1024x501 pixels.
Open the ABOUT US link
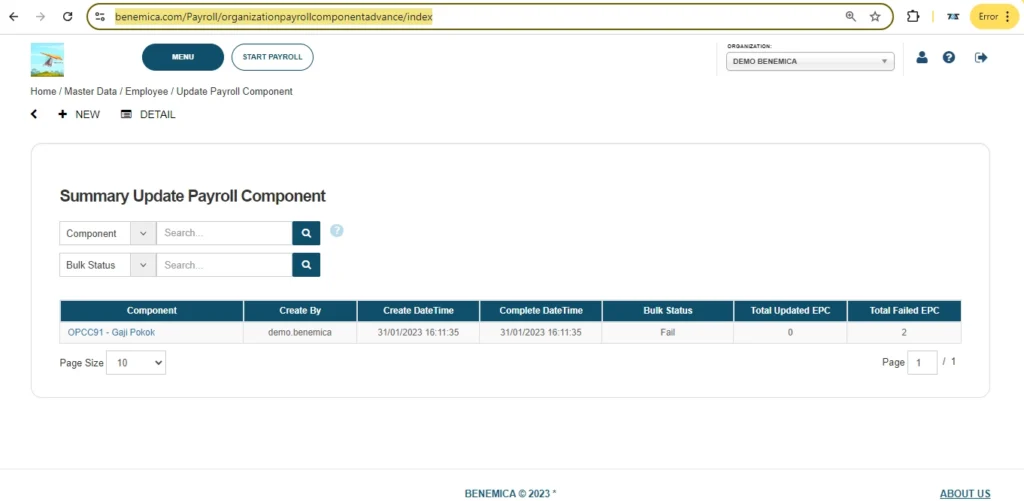tap(965, 494)
